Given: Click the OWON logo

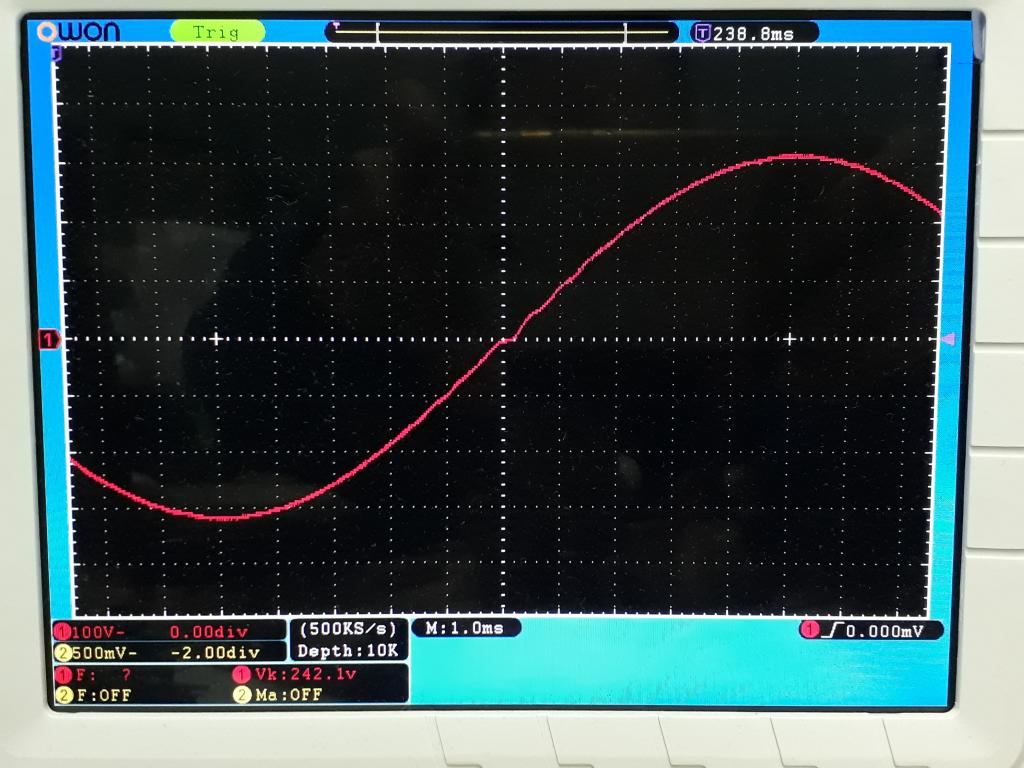Looking at the screenshot, I should pyautogui.click(x=79, y=31).
